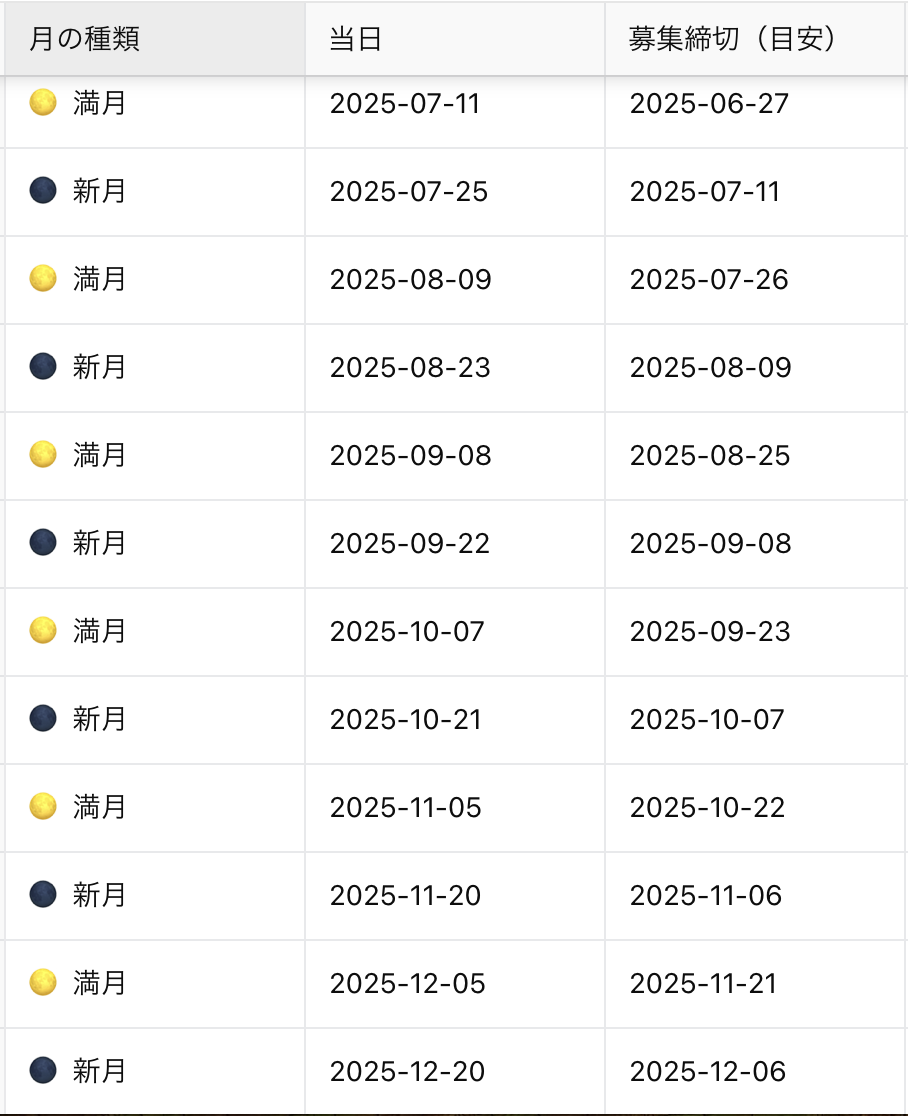This screenshot has height=1116, width=908.
Task: Click the 当日 date cell 2025-11-05
Action: 455,808
